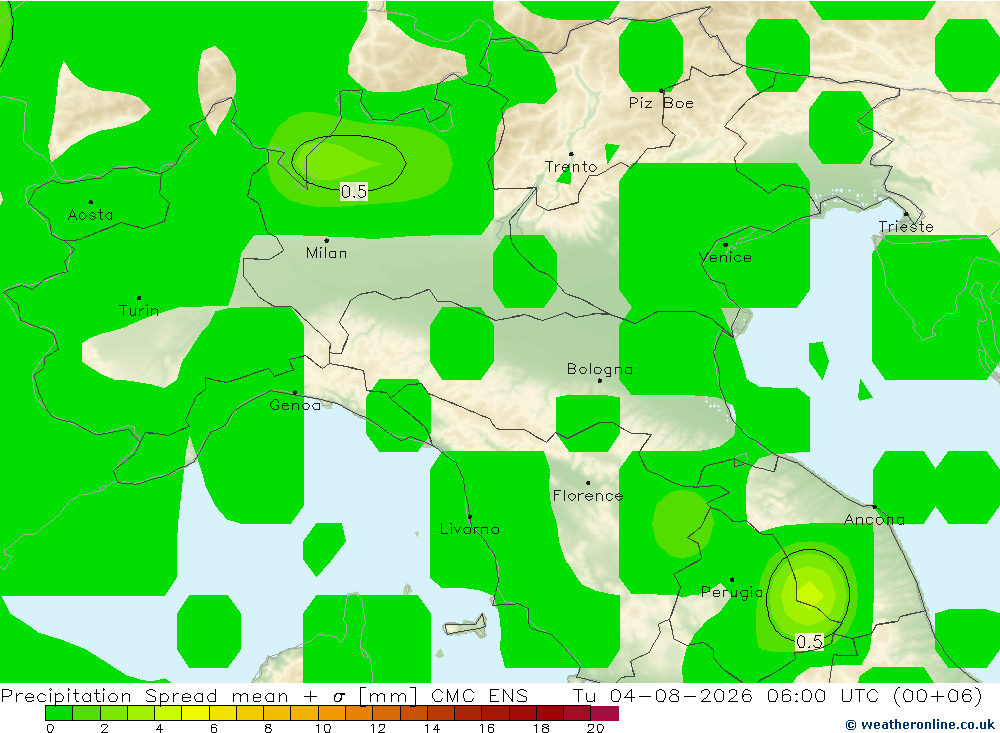1000x733 pixels.
Task: Click the 0.5 contour label near Milan
Action: [354, 191]
